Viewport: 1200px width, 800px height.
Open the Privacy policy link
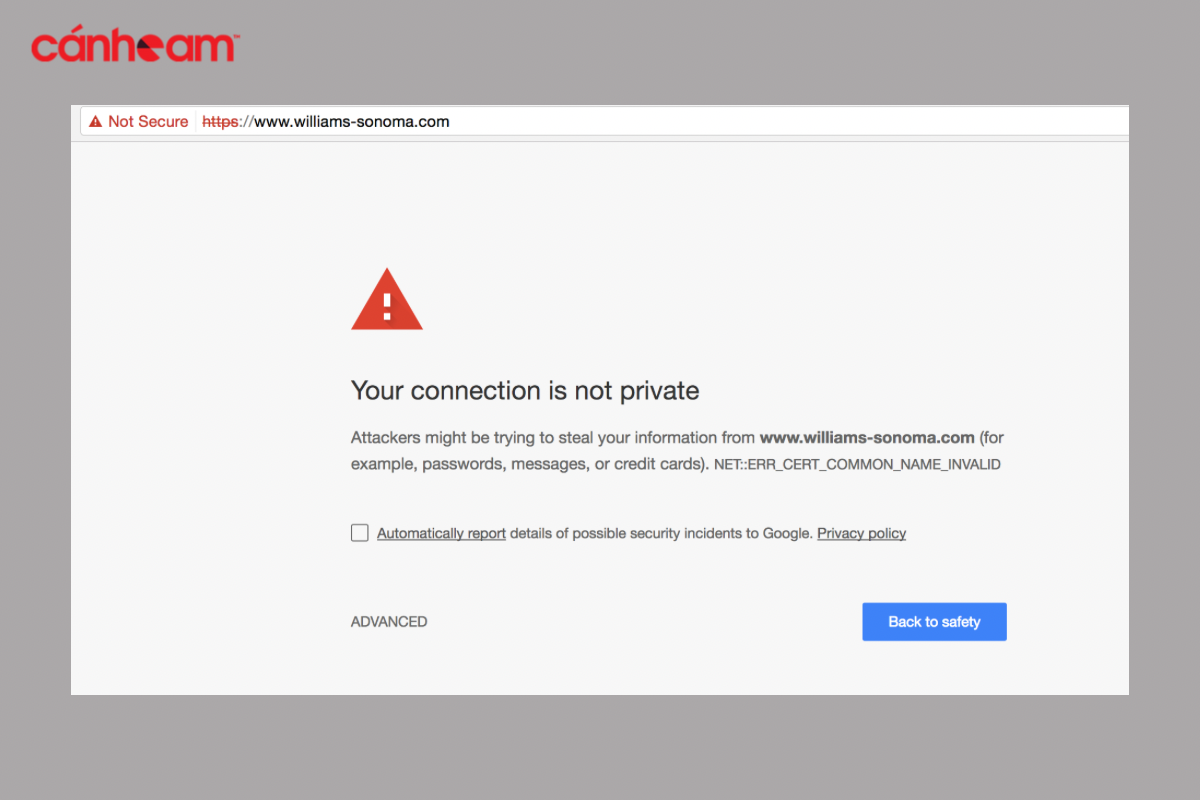tap(862, 534)
